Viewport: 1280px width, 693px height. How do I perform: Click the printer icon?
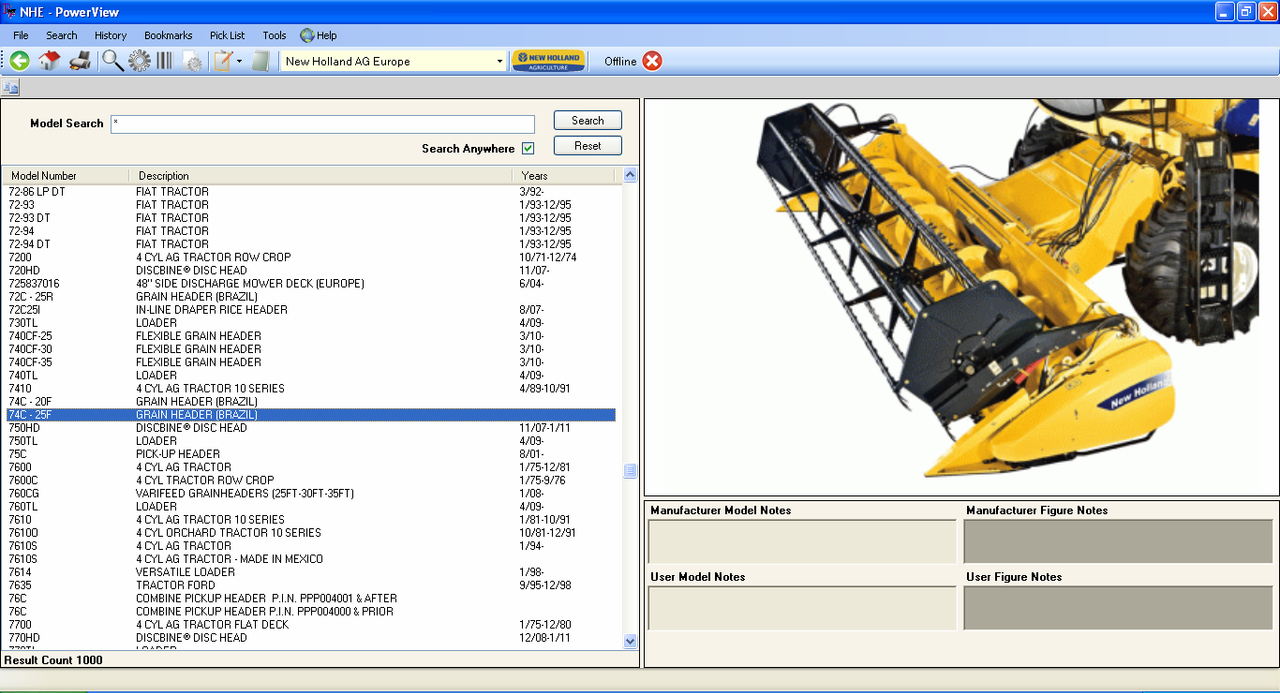80,61
